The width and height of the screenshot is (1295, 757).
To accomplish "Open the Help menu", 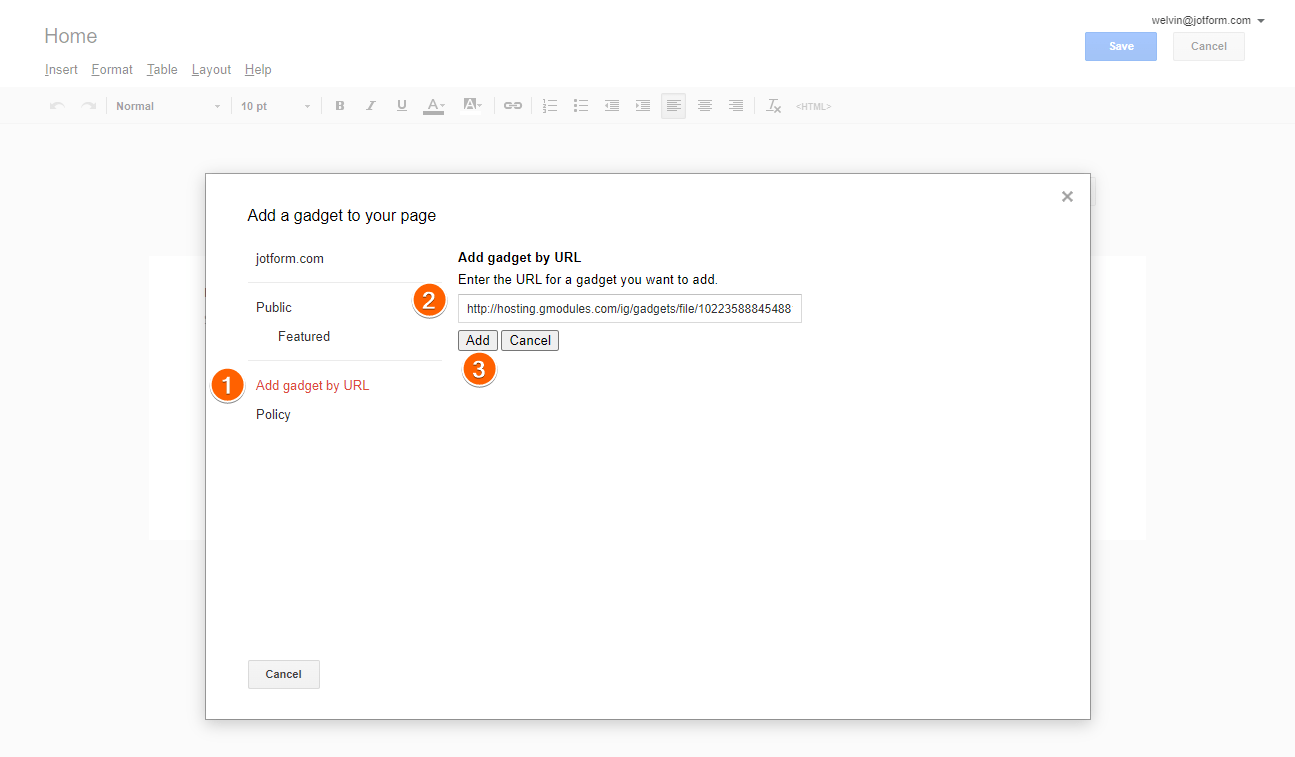I will (258, 70).
